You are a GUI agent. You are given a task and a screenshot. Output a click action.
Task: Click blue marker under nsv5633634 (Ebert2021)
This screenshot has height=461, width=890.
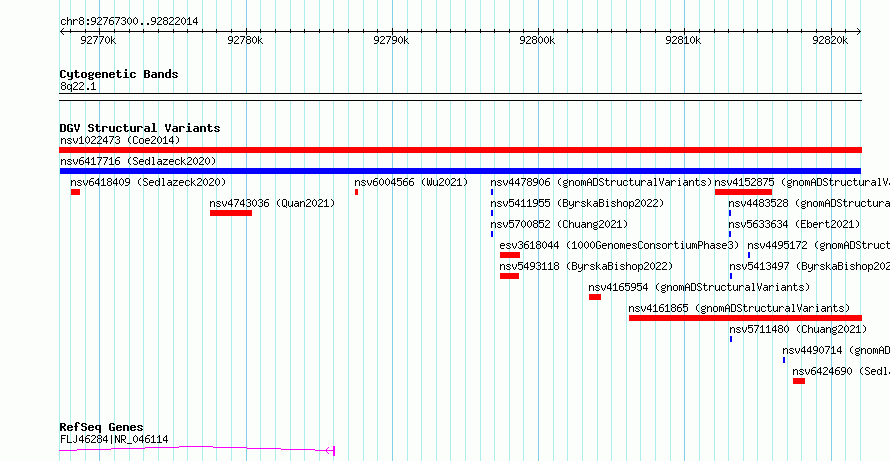pos(730,234)
